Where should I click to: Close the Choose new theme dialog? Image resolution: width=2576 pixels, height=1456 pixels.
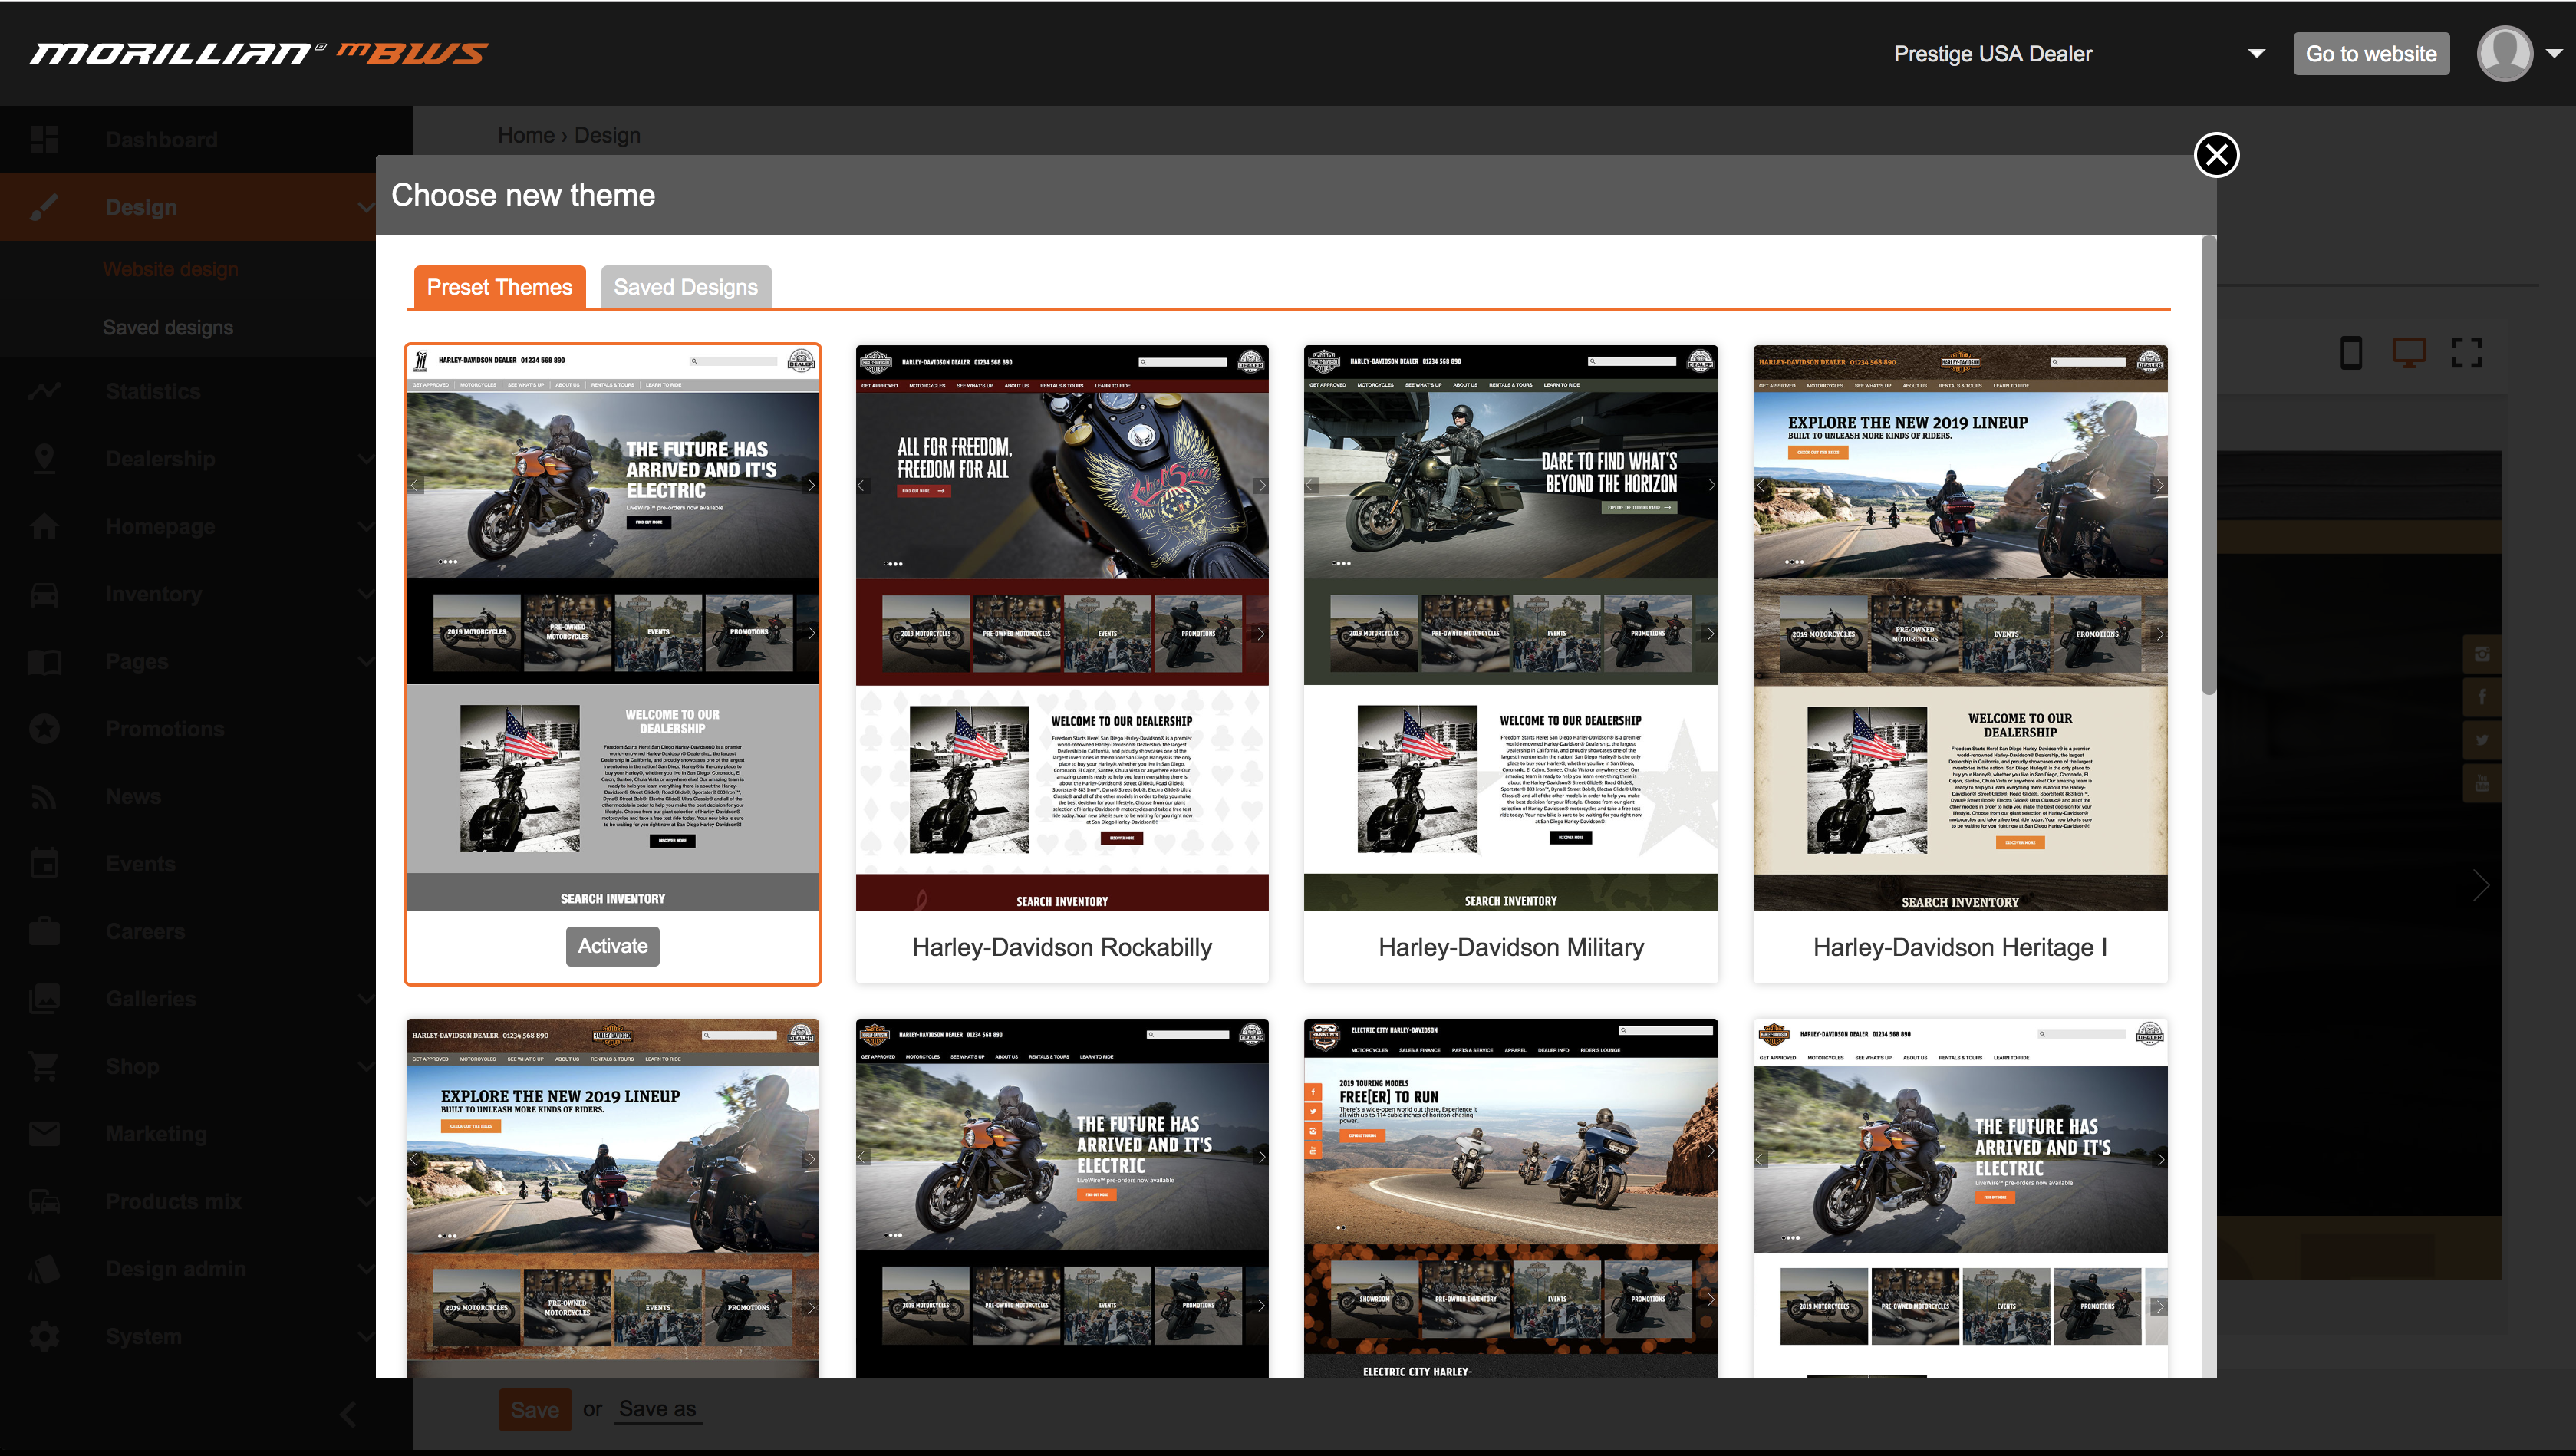[x=2216, y=155]
